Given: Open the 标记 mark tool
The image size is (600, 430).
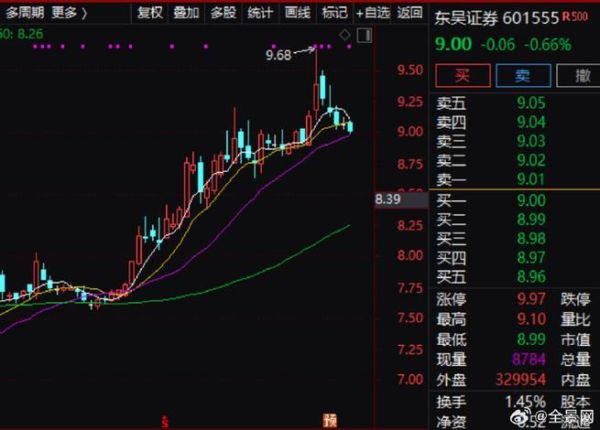Looking at the screenshot, I should 335,13.
